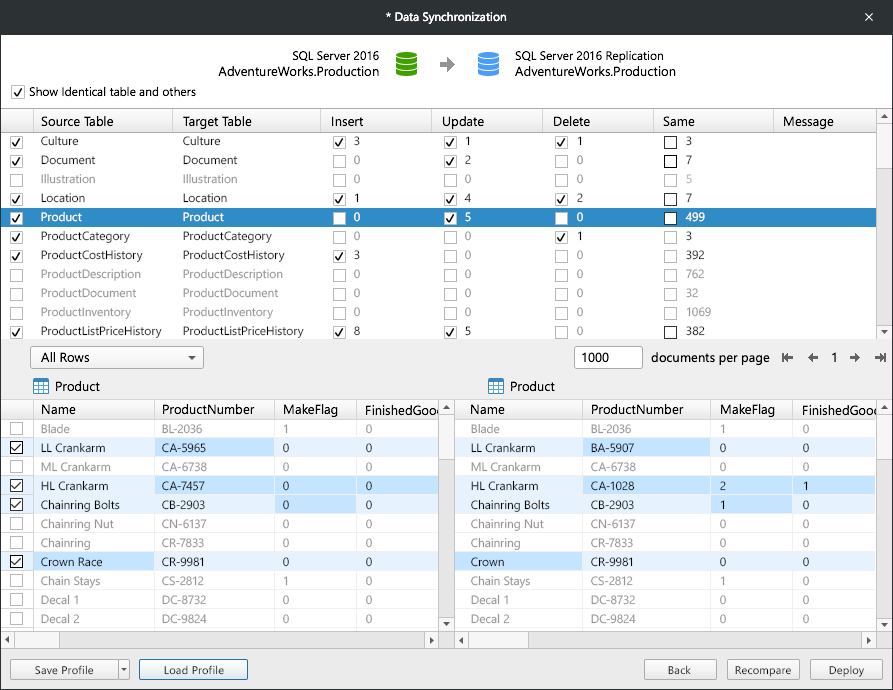The image size is (893, 690).
Task: Open the Save Profile dropdown arrow
Action: click(124, 670)
